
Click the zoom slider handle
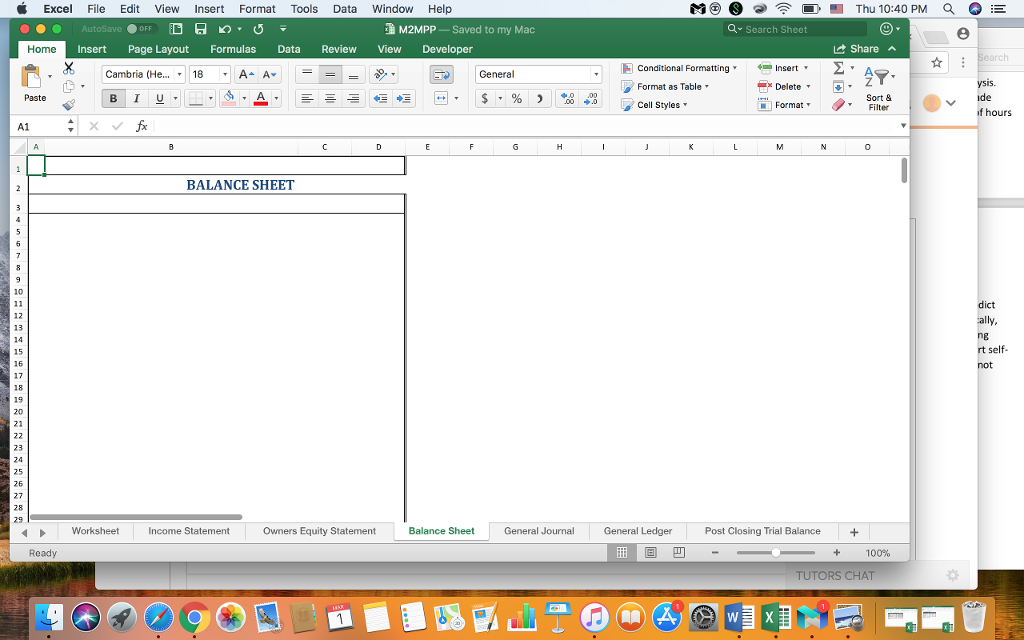click(x=775, y=552)
